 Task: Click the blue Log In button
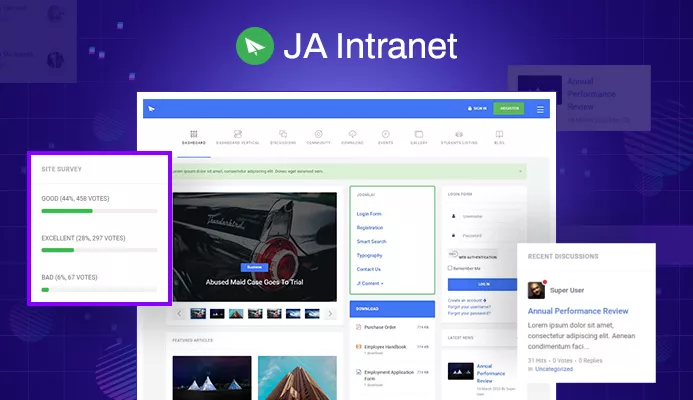point(483,284)
